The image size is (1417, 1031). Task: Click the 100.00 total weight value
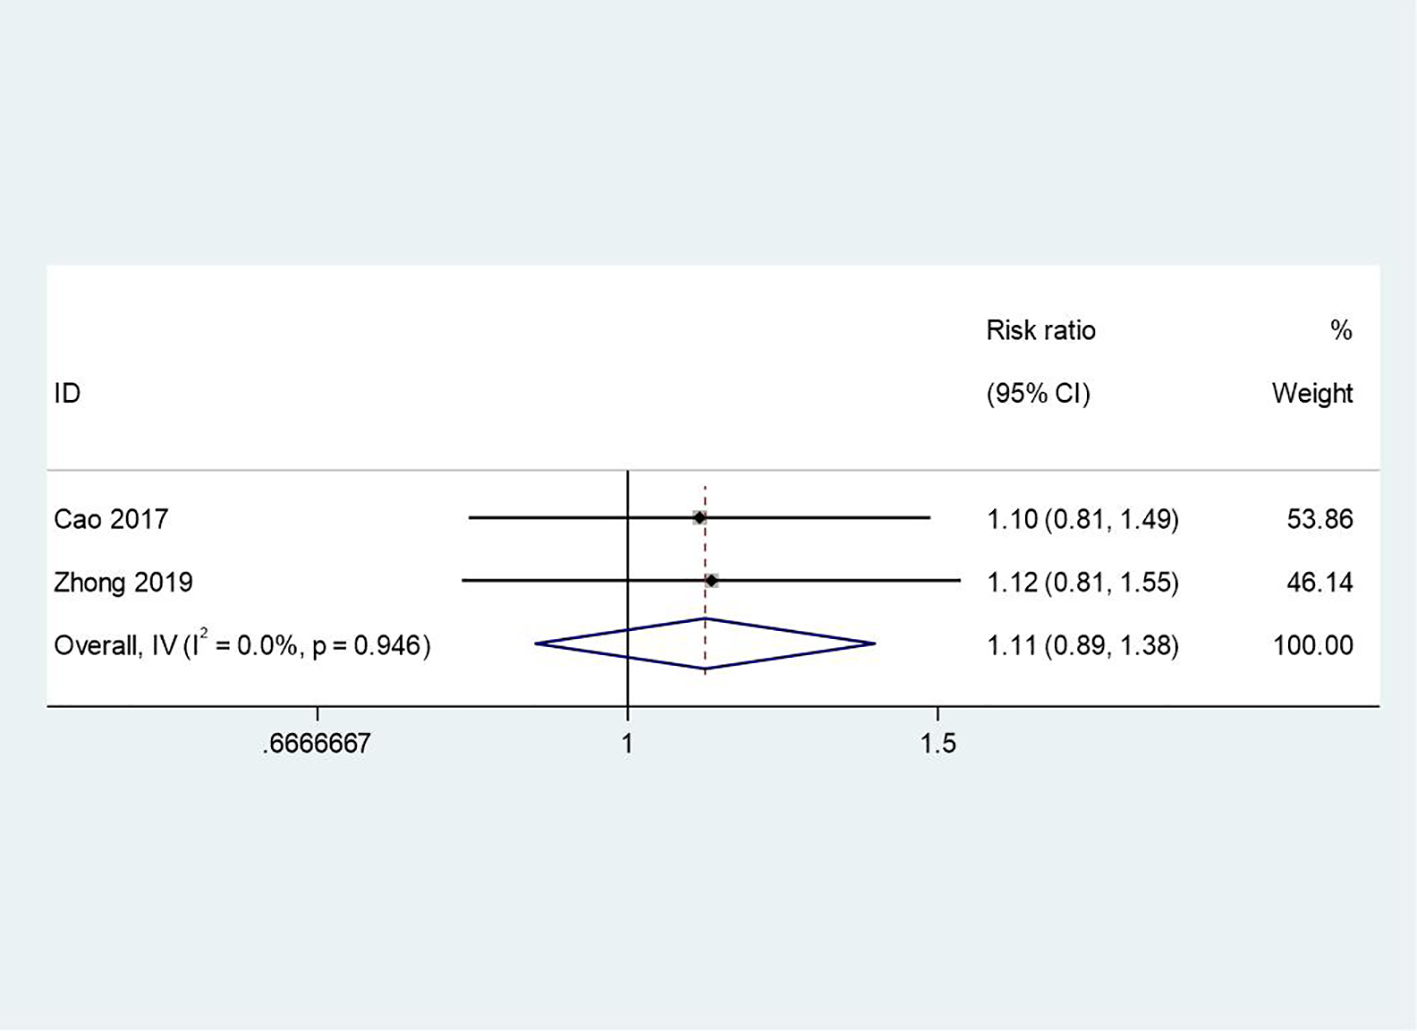click(x=1313, y=645)
